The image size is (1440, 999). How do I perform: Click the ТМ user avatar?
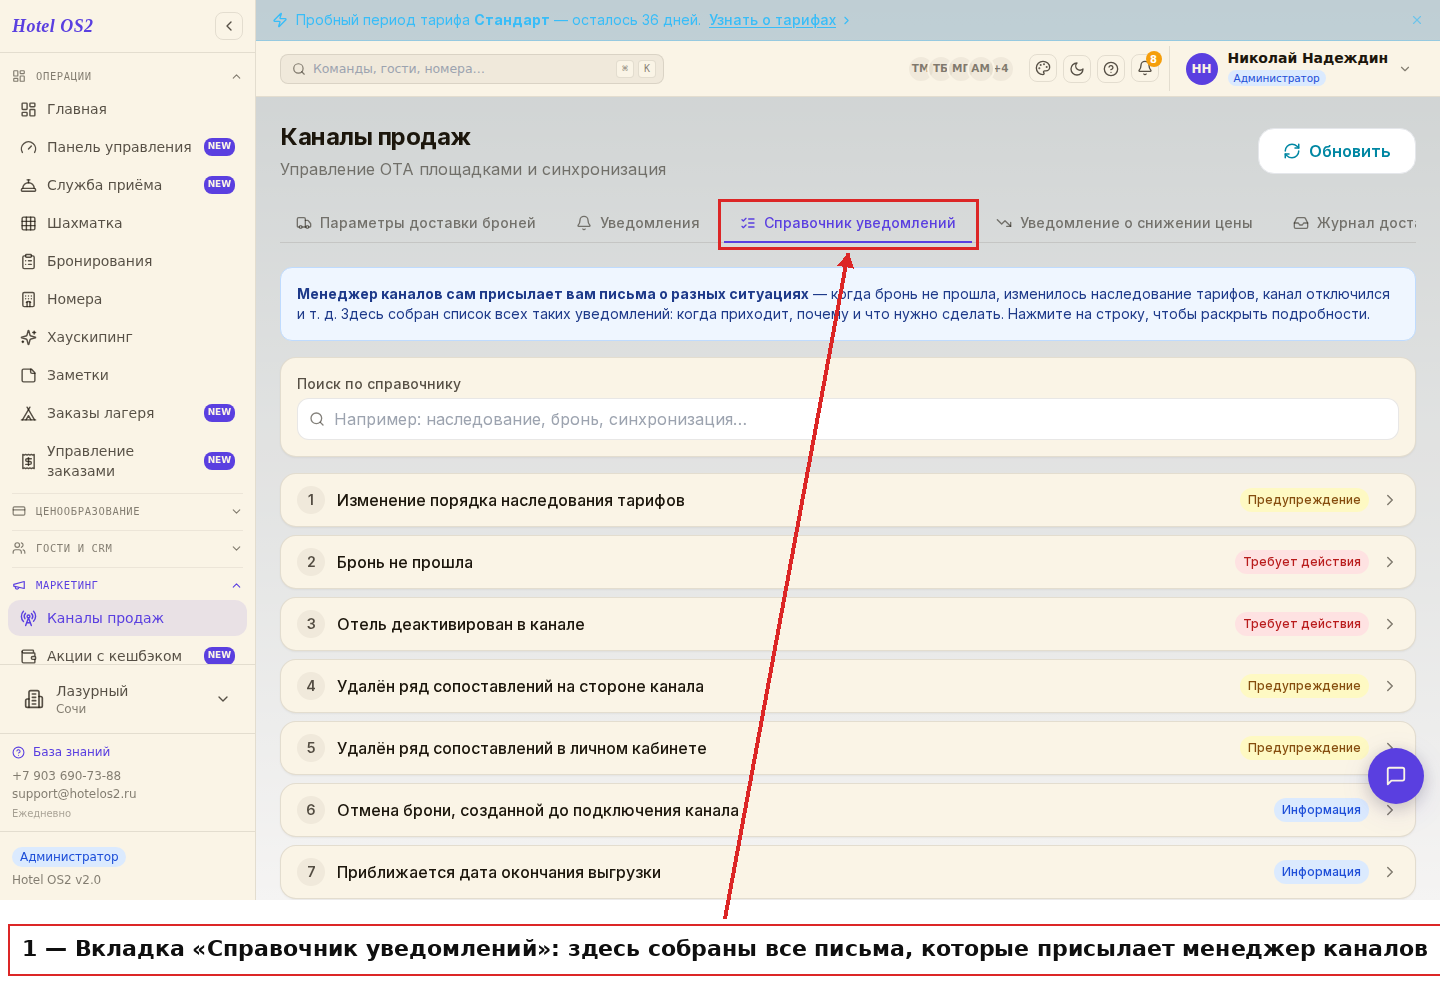coord(919,68)
